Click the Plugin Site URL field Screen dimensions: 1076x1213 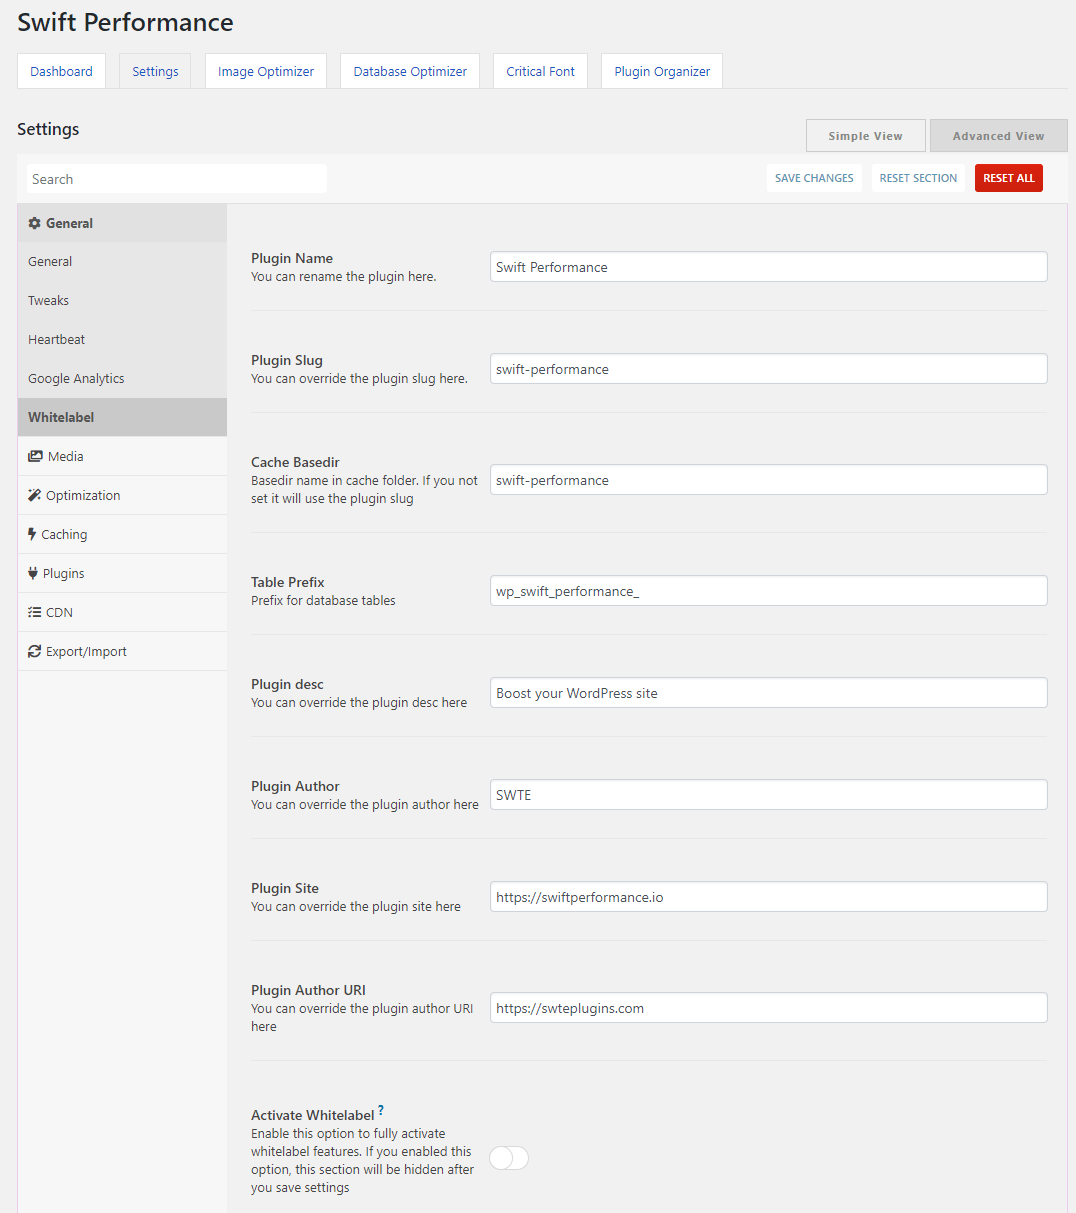769,897
